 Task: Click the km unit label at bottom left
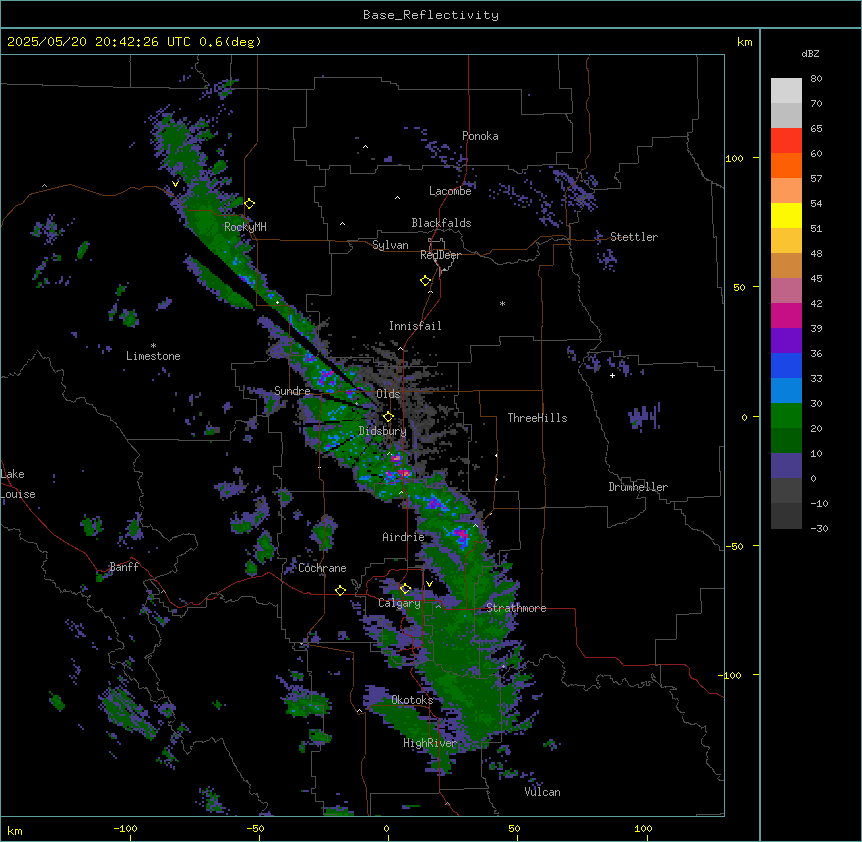[14, 830]
